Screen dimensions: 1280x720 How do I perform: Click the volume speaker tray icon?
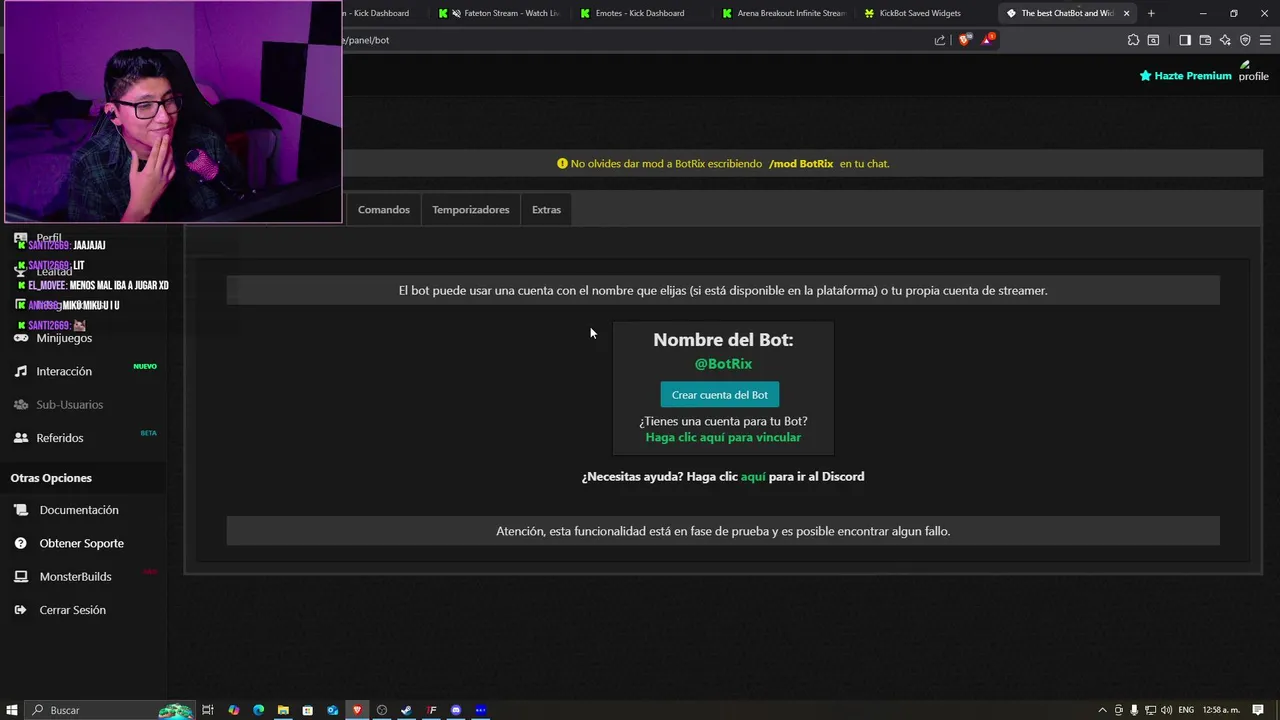click(x=1166, y=710)
